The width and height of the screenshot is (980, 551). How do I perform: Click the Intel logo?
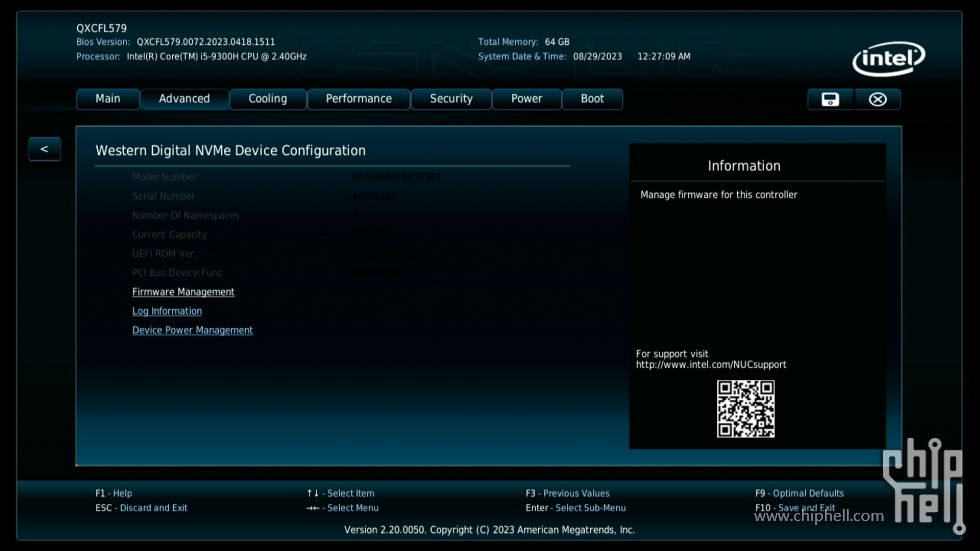[x=889, y=59]
